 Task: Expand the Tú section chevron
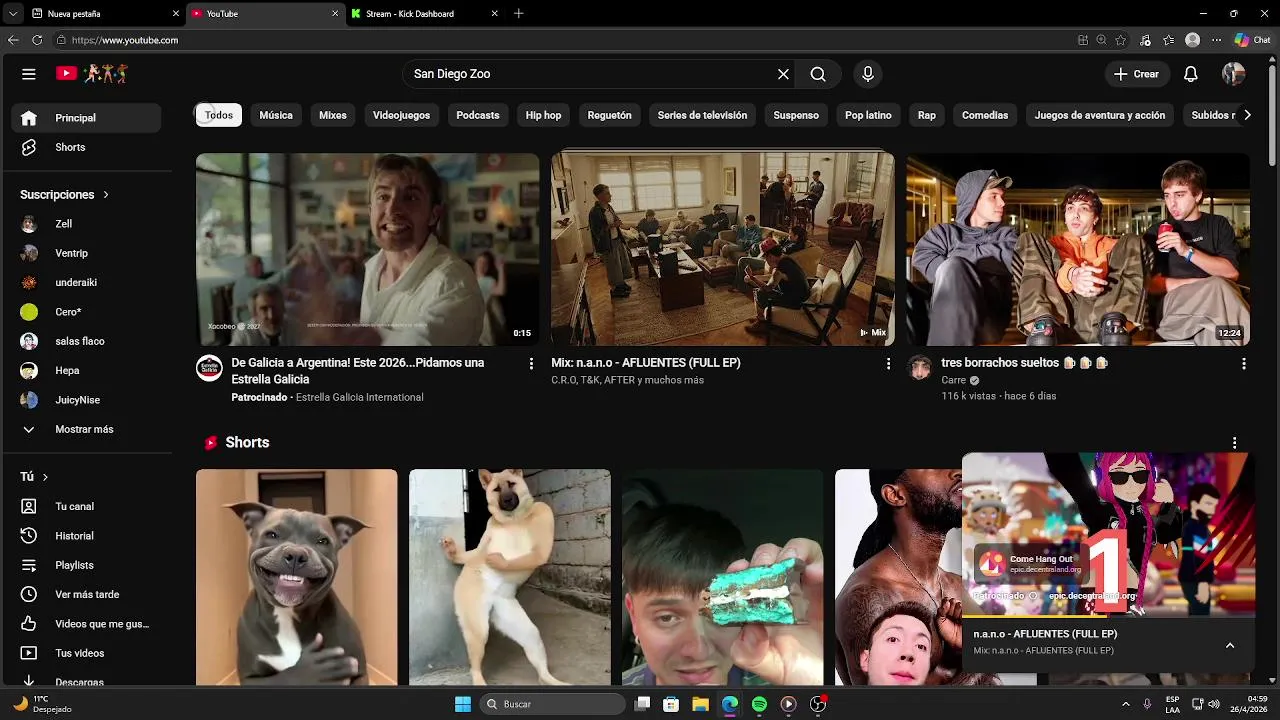coord(45,477)
